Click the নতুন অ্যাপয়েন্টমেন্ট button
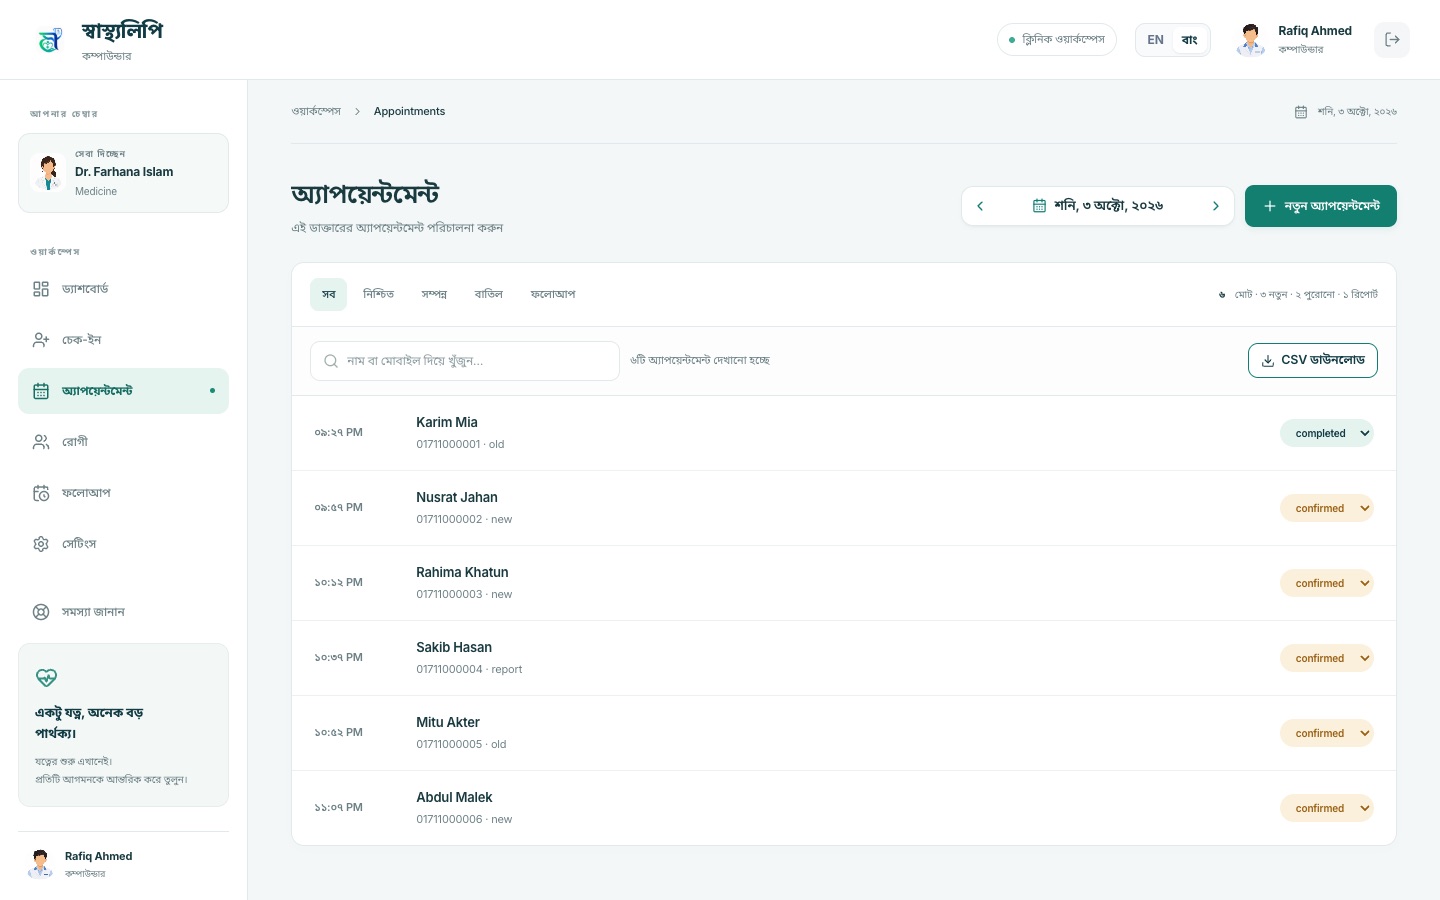 coord(1321,206)
